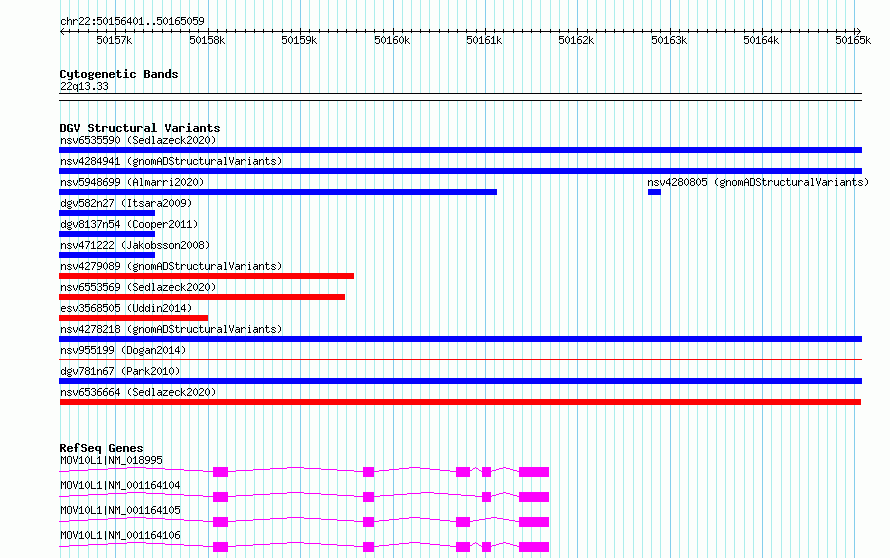Click the last large exon of NM_001164105
This screenshot has width=890, height=558.
pos(534,522)
